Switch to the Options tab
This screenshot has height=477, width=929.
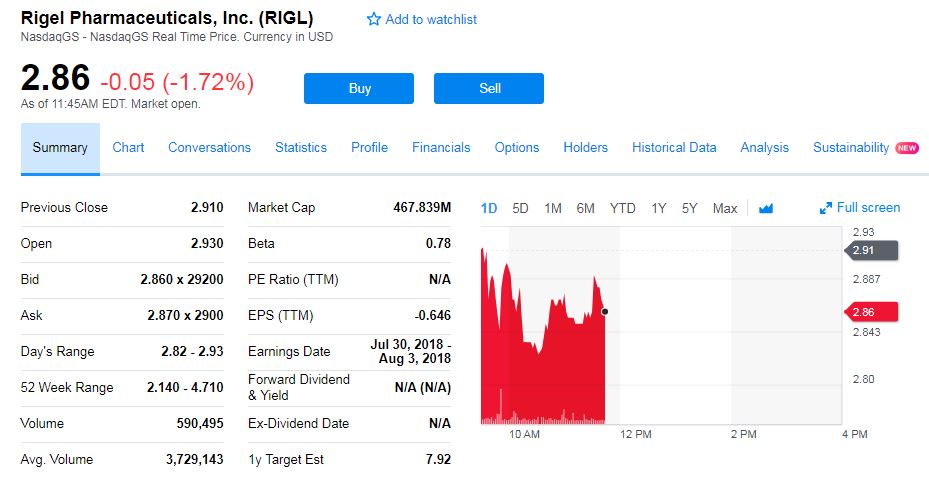tap(517, 148)
